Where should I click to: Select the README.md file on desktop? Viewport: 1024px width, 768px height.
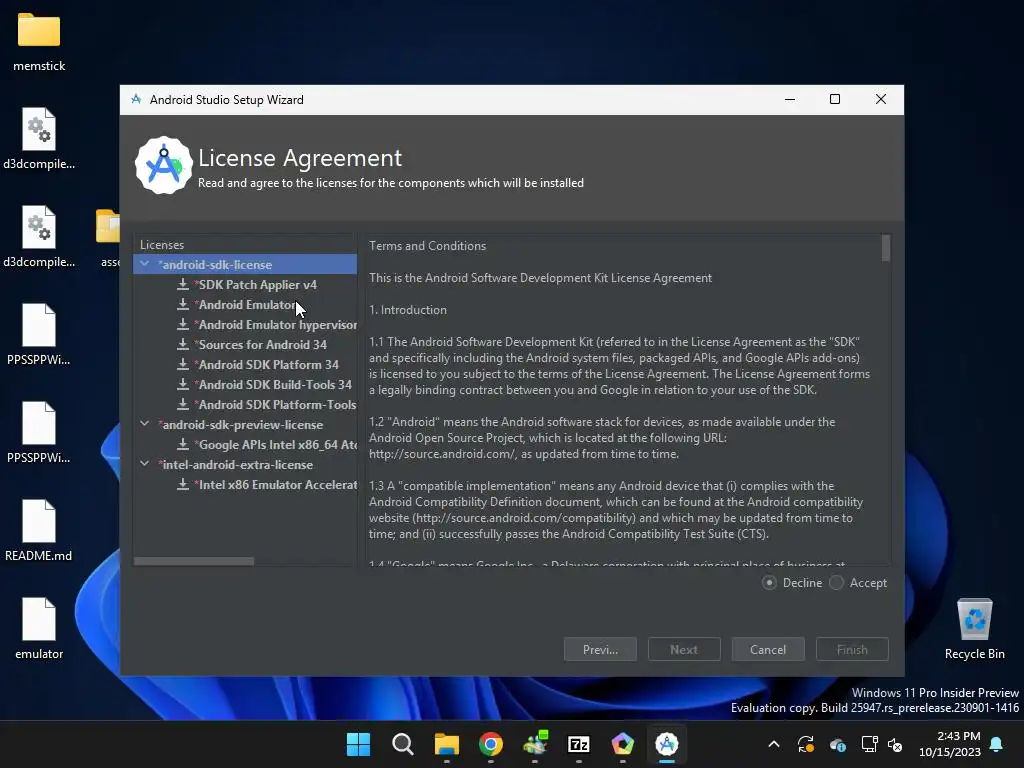point(39,530)
